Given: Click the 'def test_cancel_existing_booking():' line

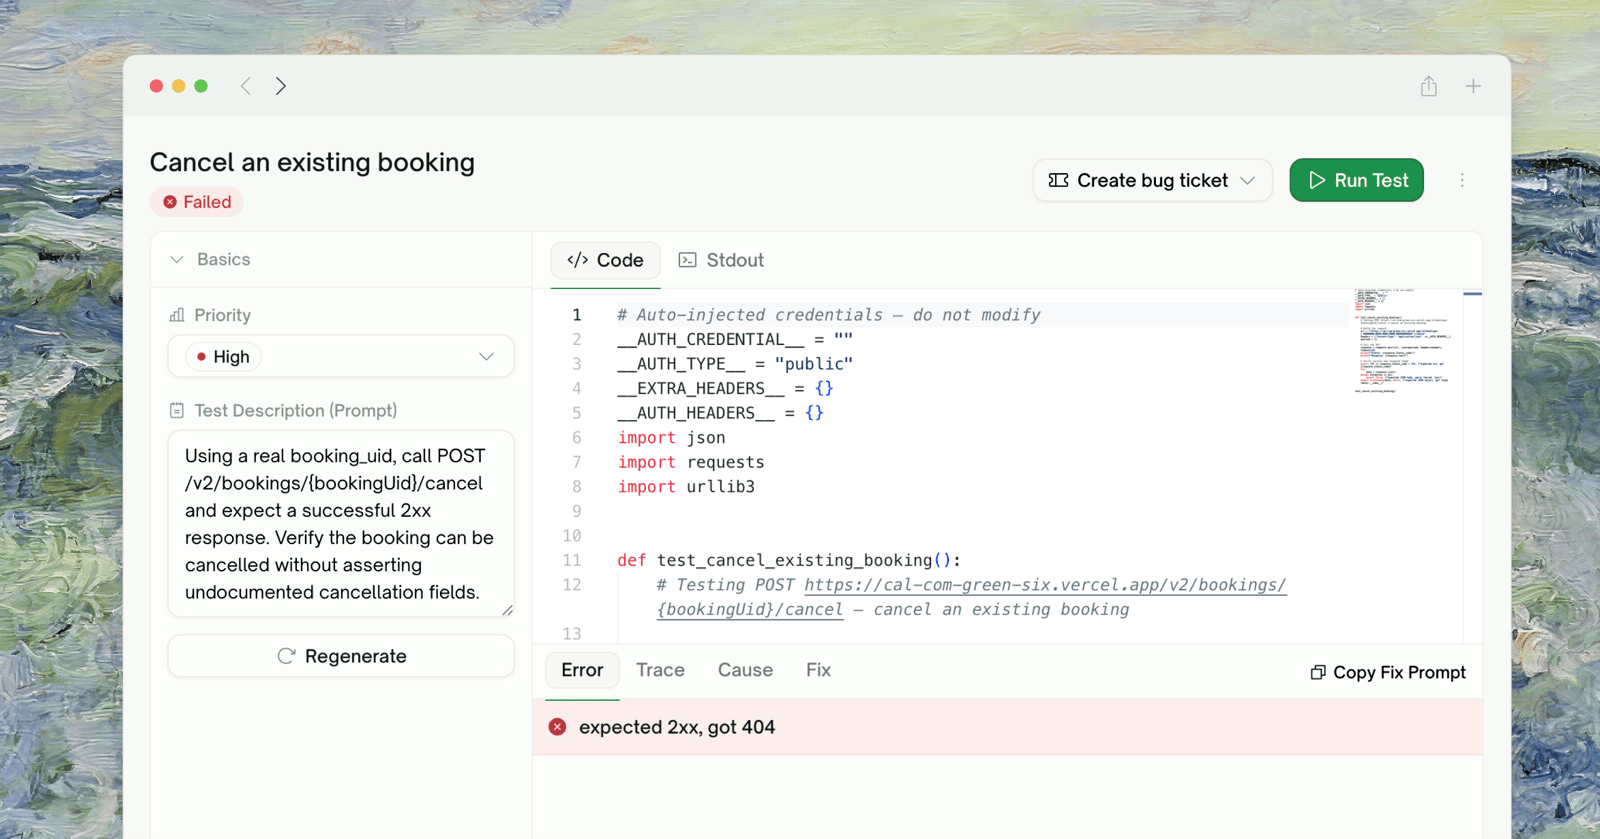Looking at the screenshot, I should point(789,560).
